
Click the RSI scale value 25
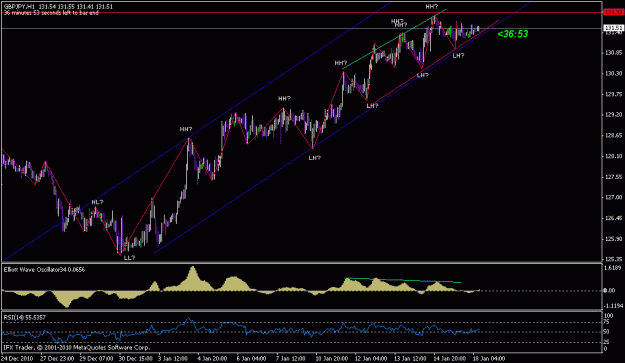(x=607, y=342)
